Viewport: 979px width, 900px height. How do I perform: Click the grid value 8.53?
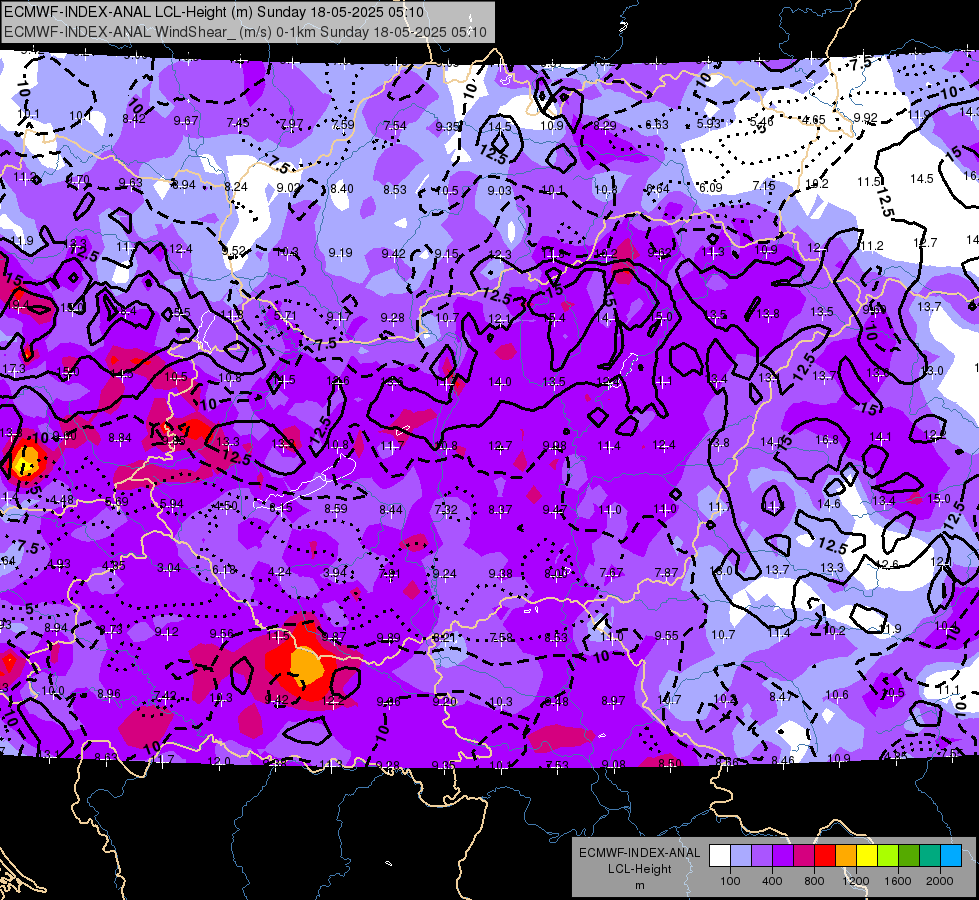[395, 189]
